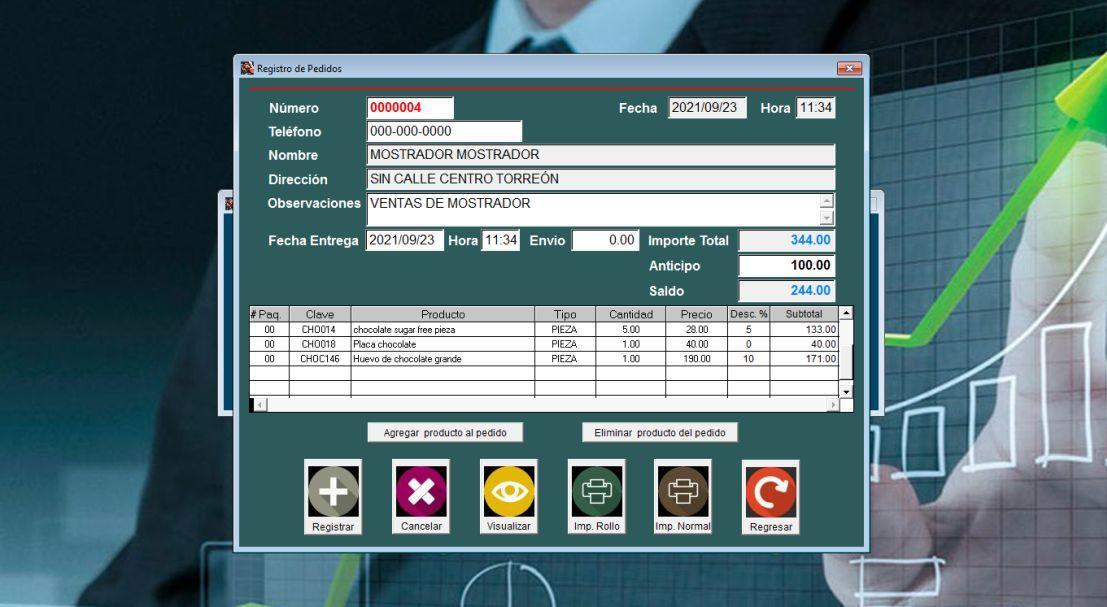The height and width of the screenshot is (607, 1107).
Task: Click product table scroll up arrow
Action: tap(846, 312)
